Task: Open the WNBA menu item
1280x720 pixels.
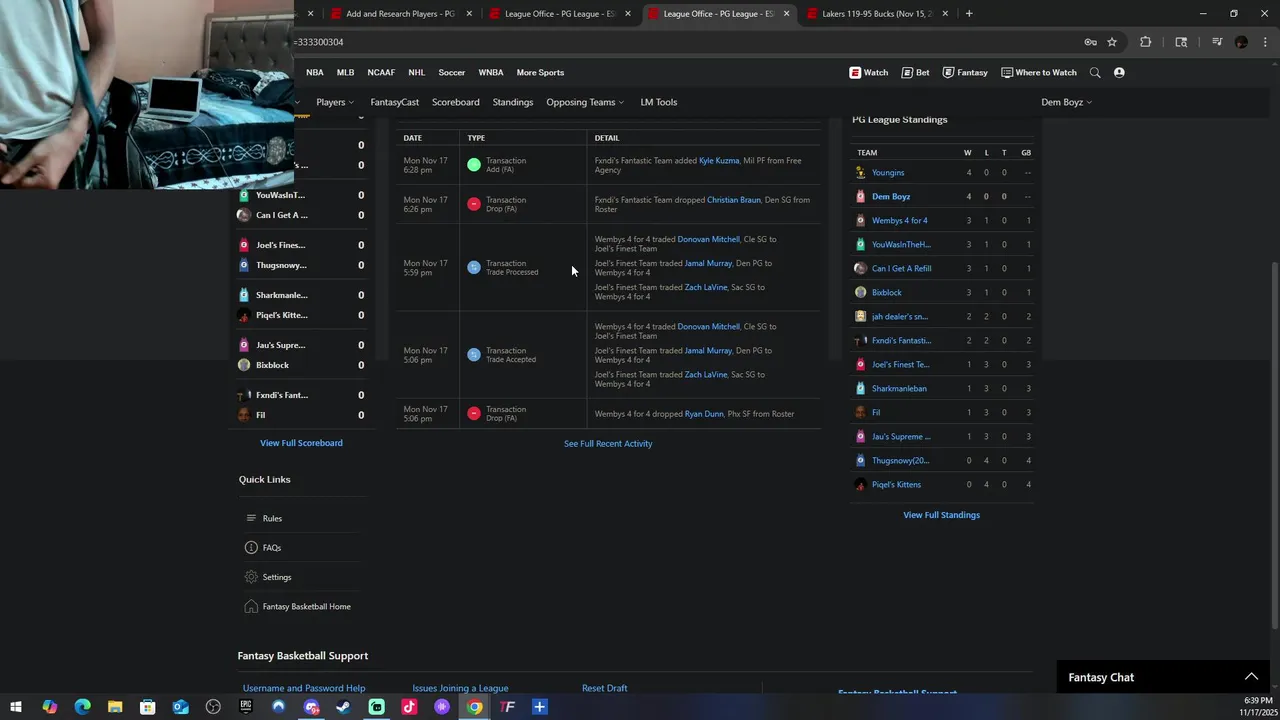Action: tap(491, 72)
